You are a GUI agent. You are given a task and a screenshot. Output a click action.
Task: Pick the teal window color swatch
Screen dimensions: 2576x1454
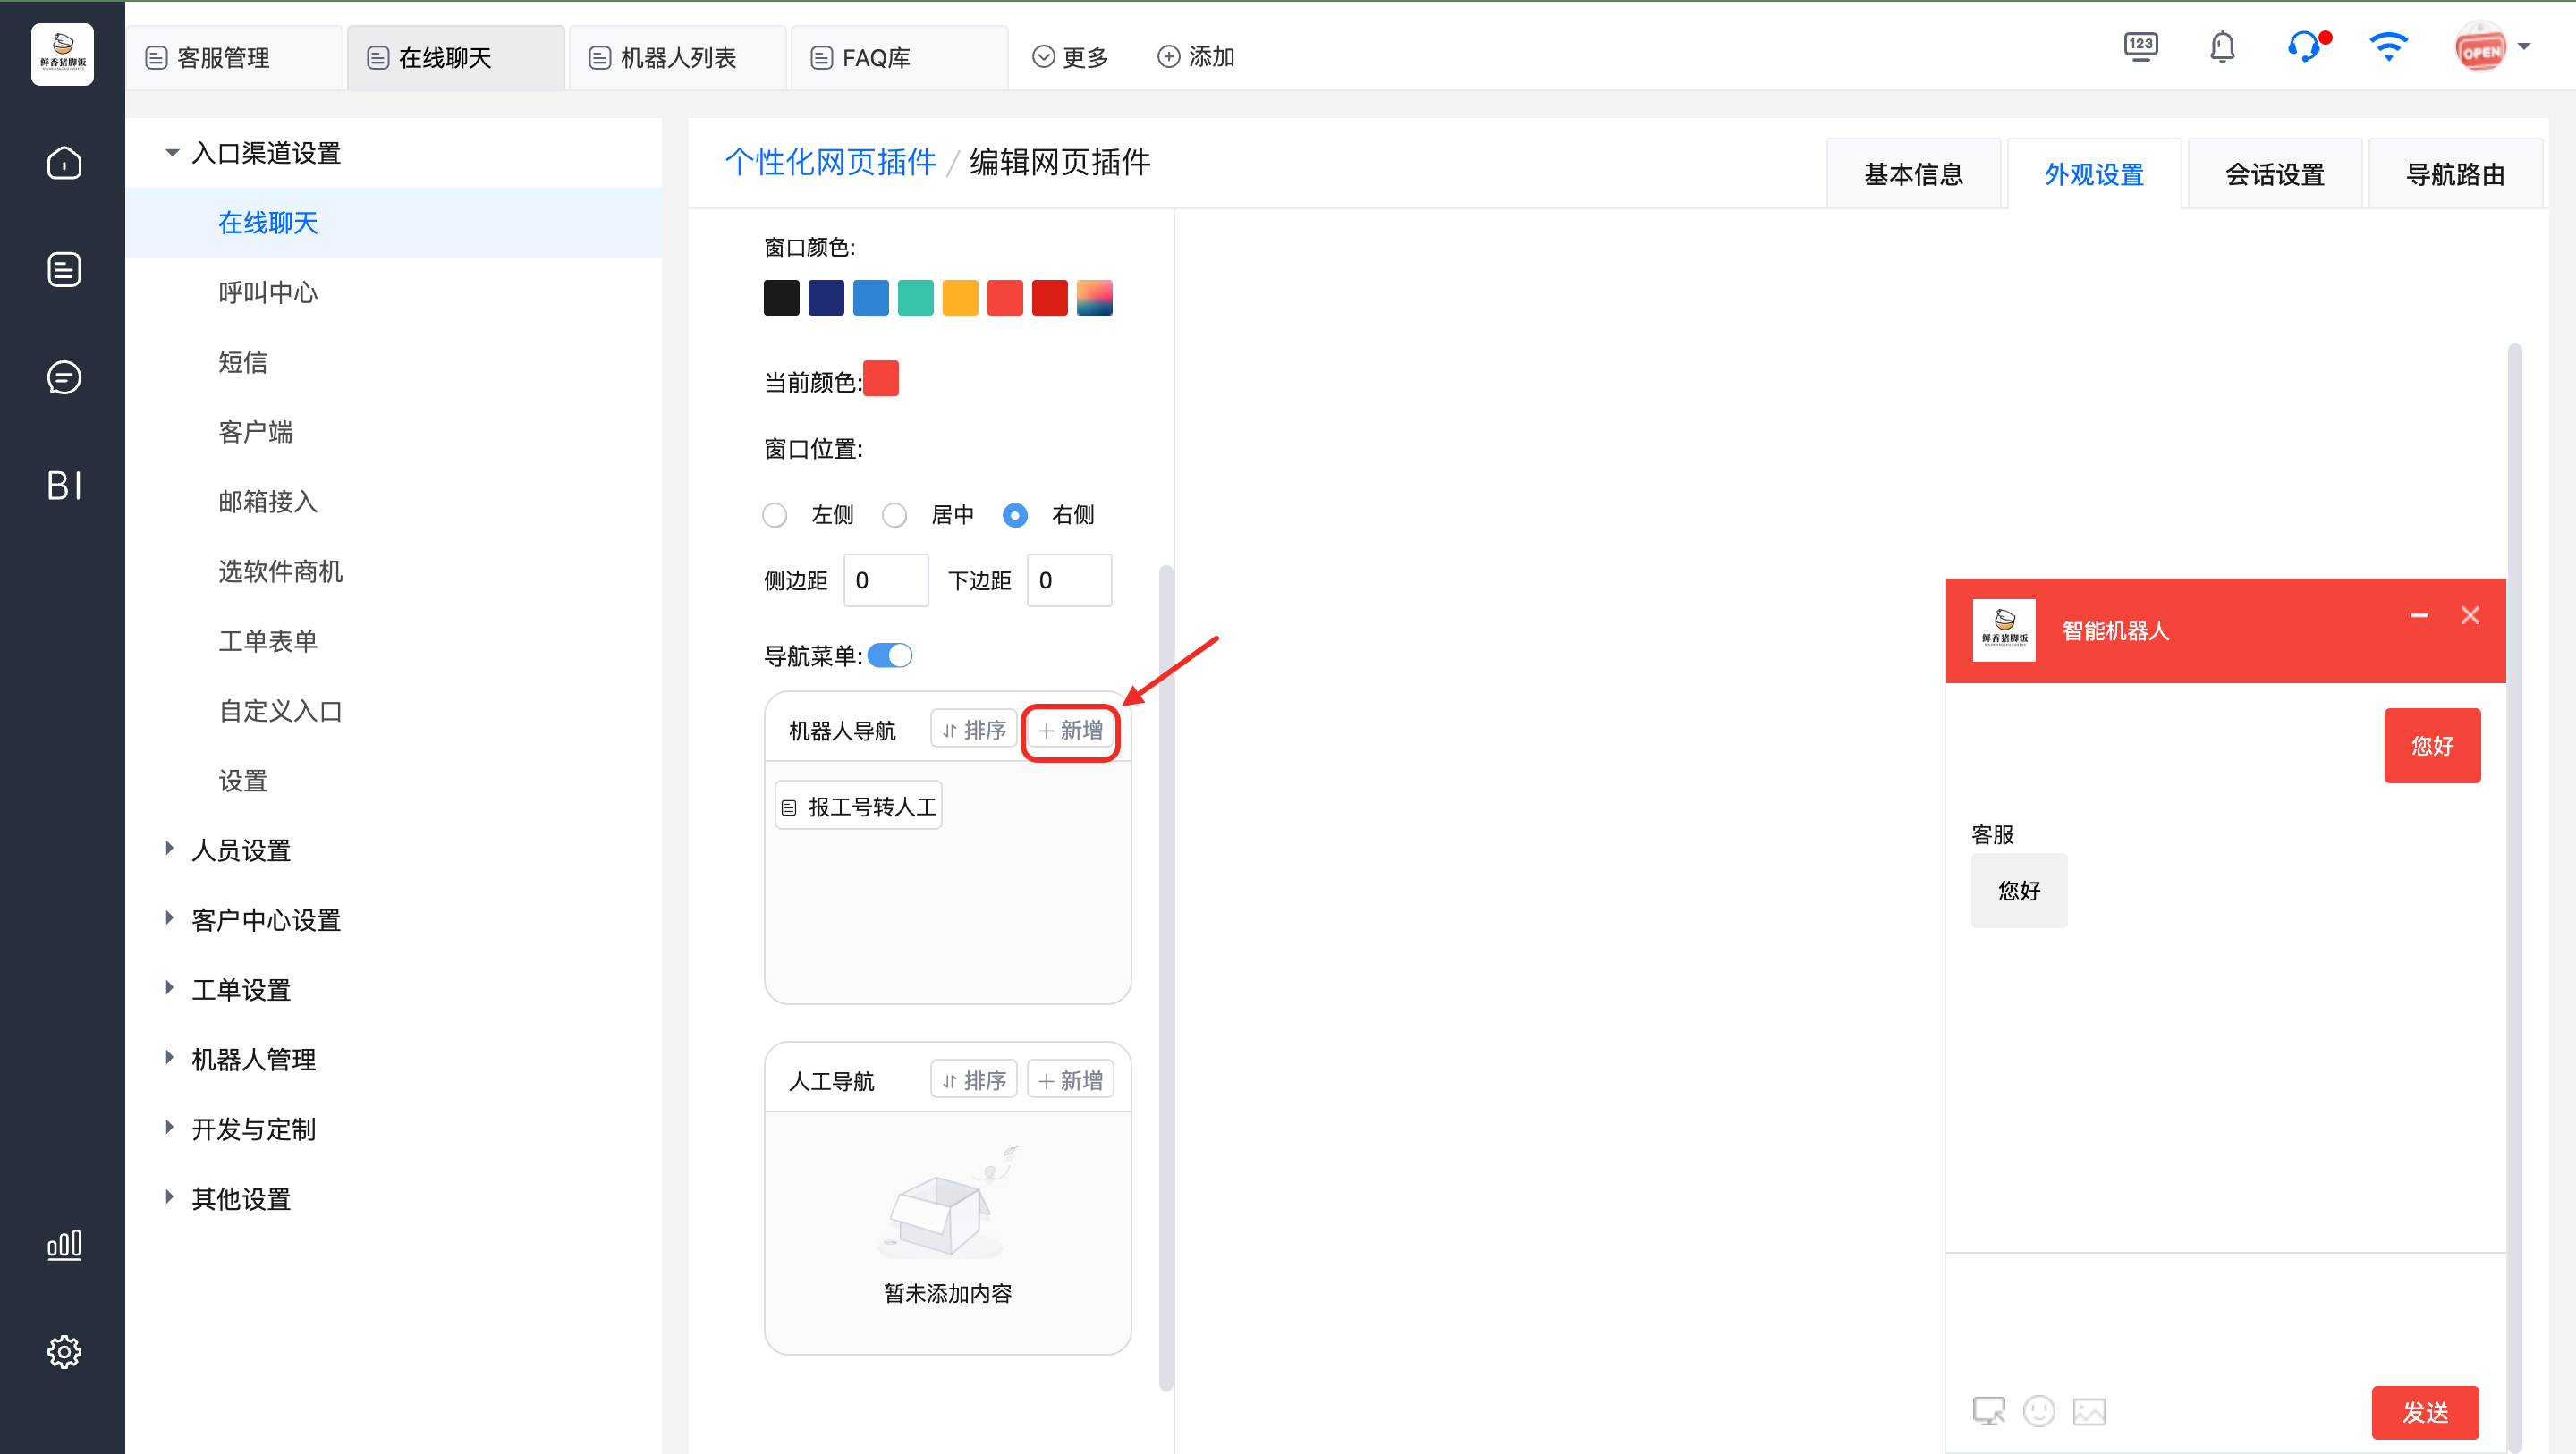pyautogui.click(x=915, y=298)
